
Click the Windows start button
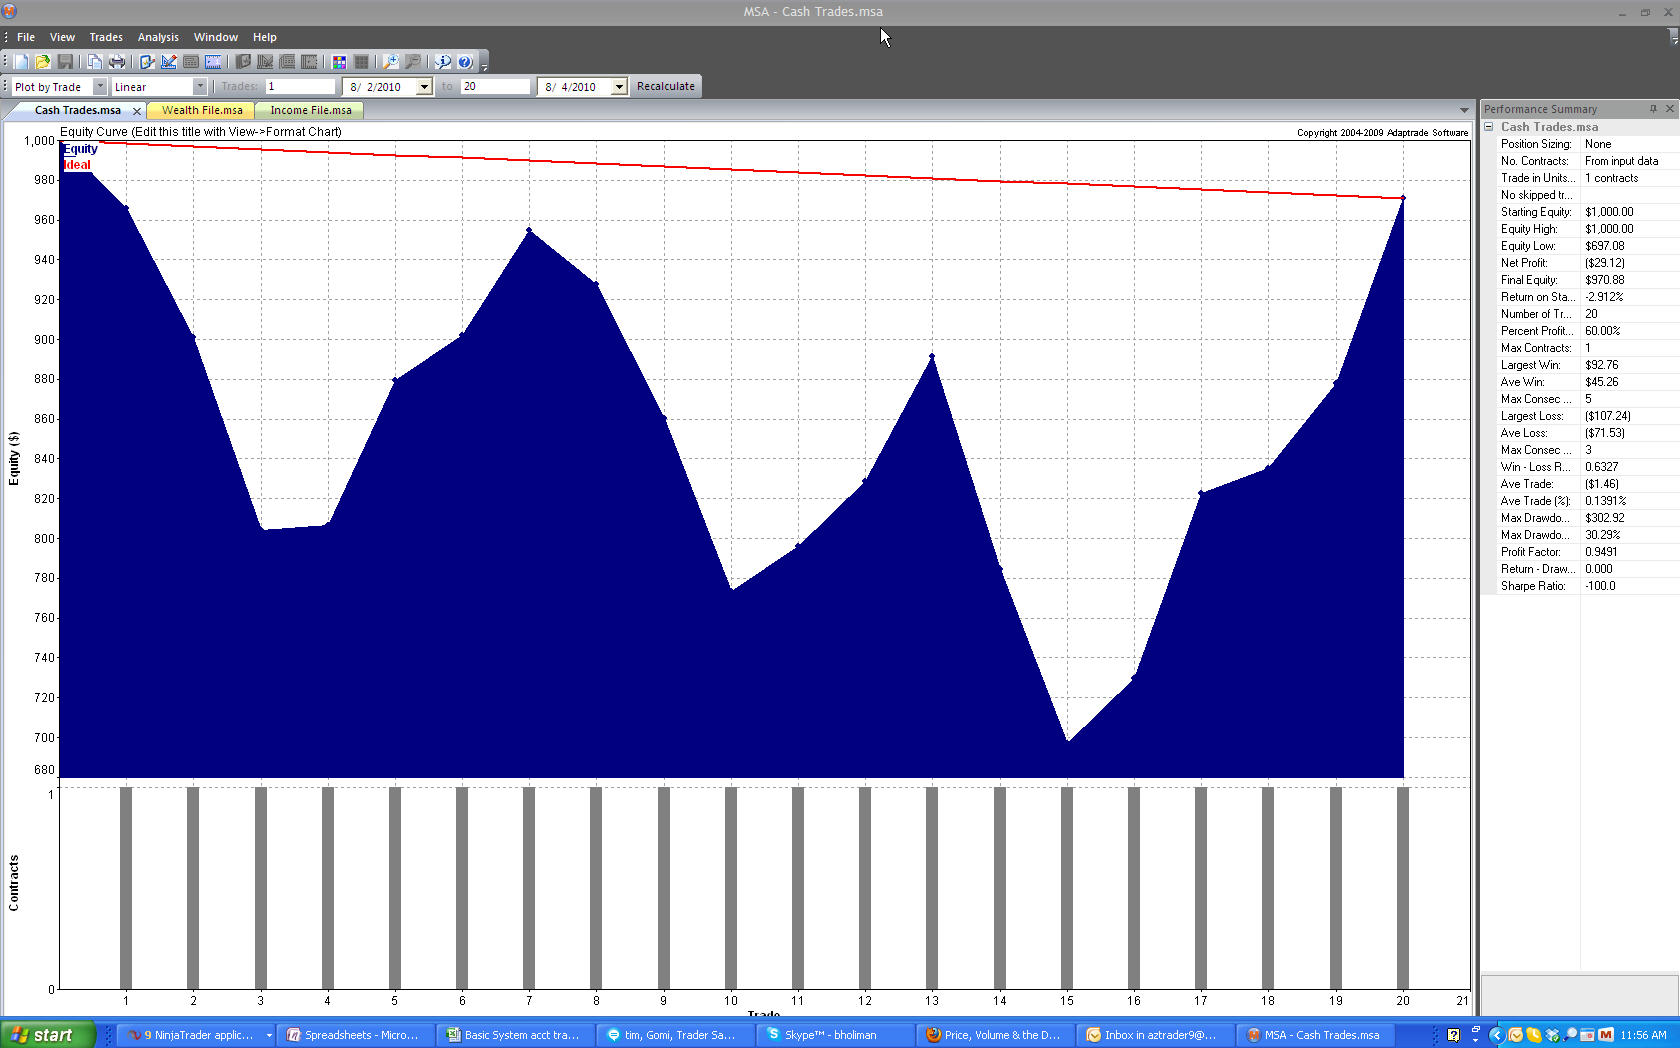point(47,1035)
